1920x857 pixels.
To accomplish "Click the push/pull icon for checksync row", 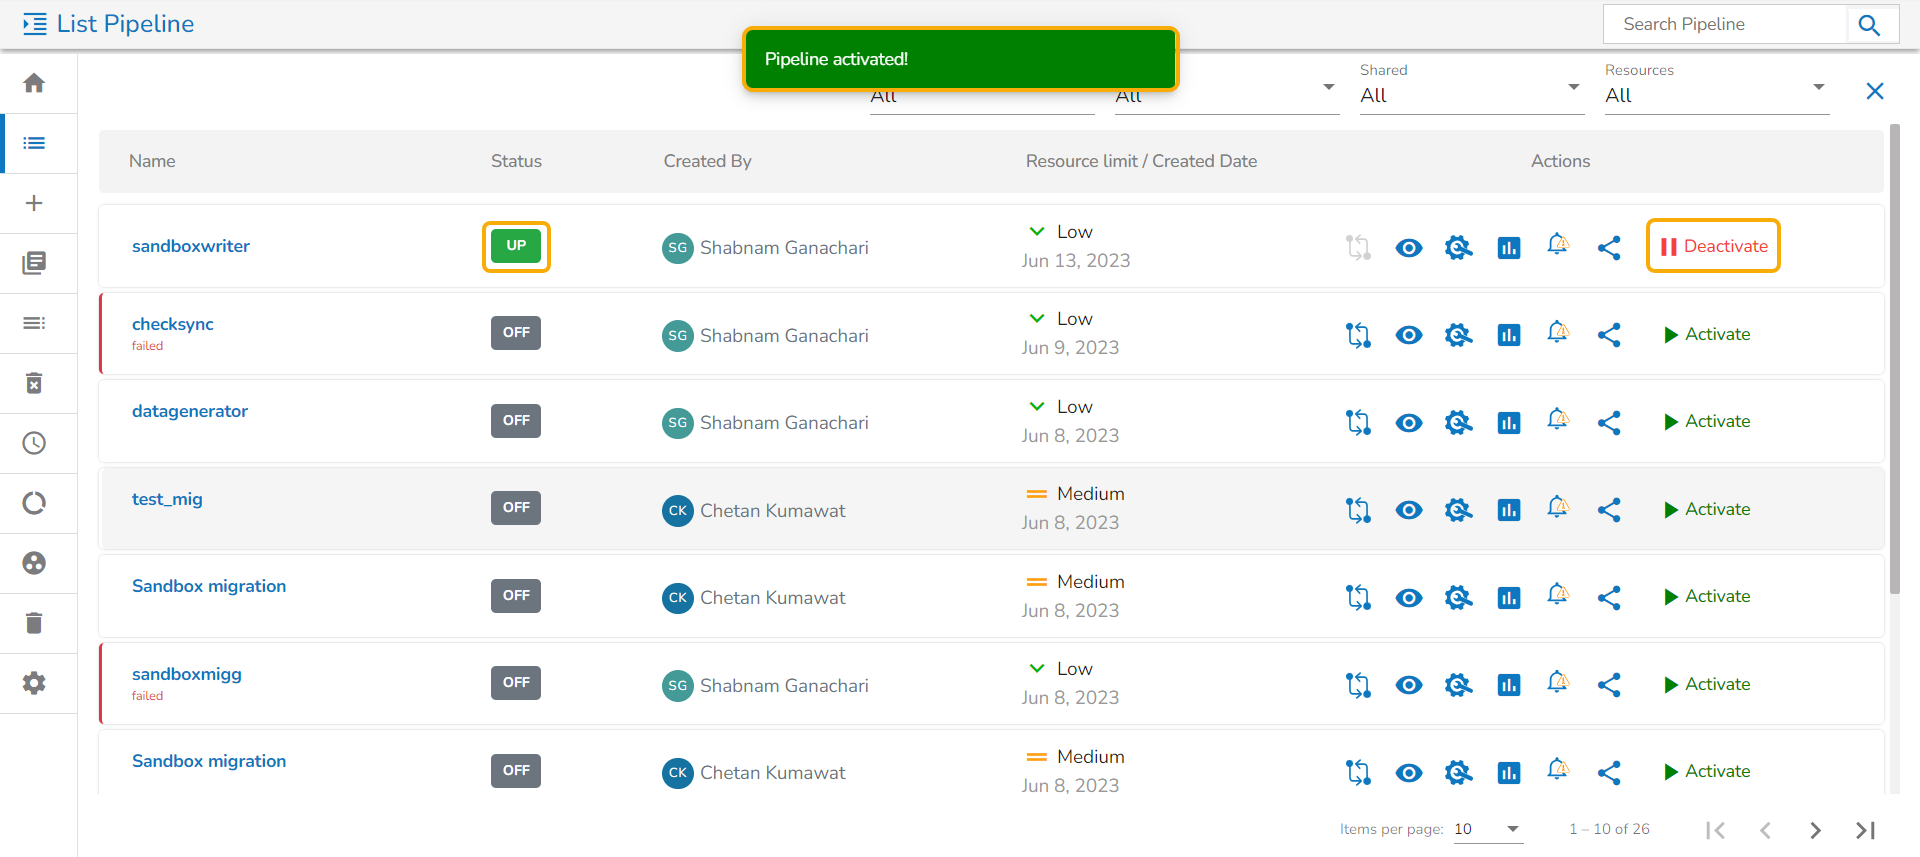I will tap(1358, 335).
